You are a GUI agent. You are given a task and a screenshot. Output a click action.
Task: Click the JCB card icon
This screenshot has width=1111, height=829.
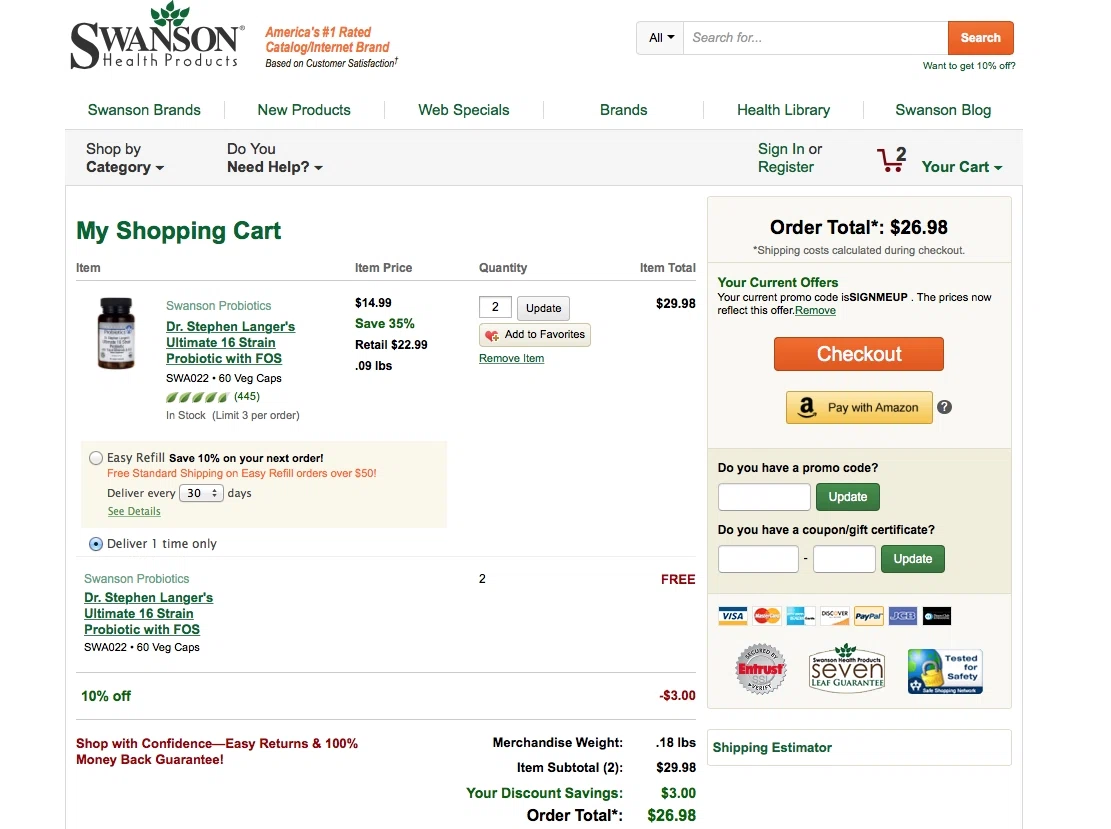(x=903, y=616)
